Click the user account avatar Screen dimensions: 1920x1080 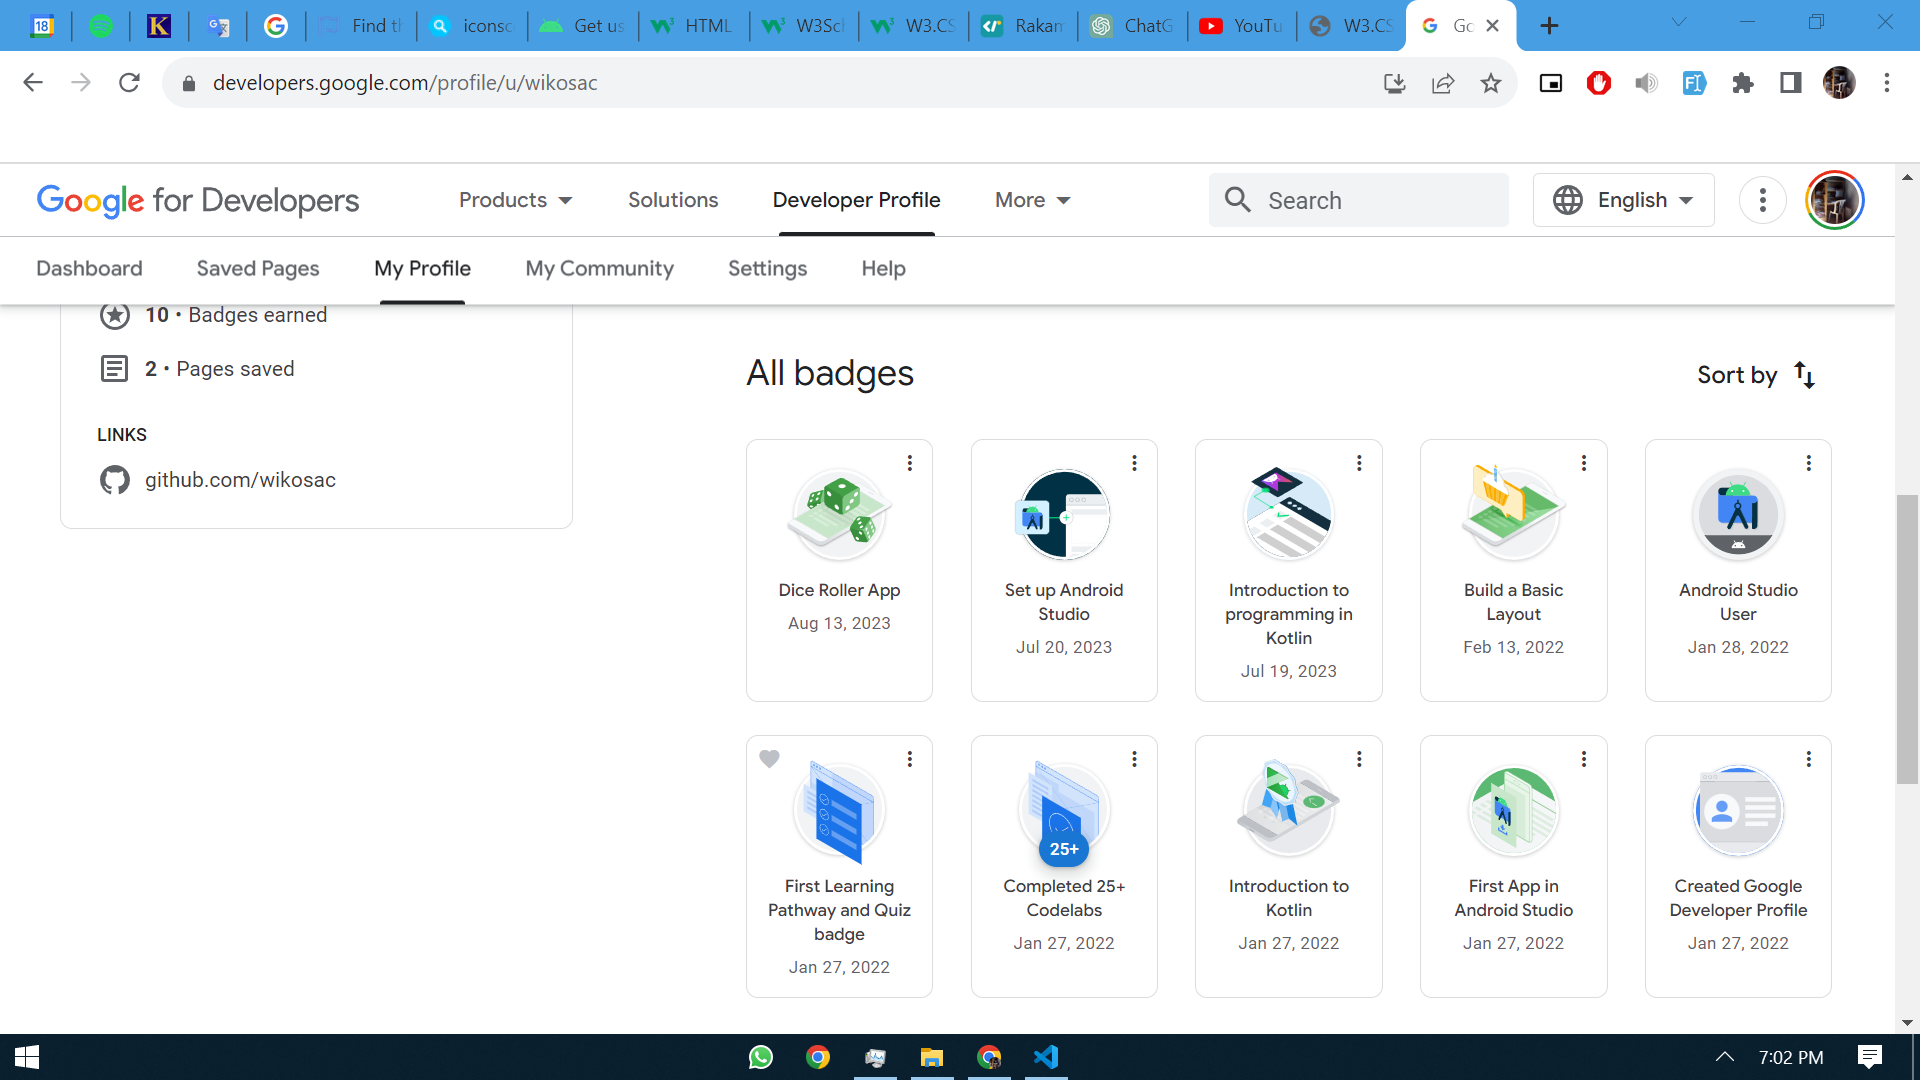coord(1835,200)
